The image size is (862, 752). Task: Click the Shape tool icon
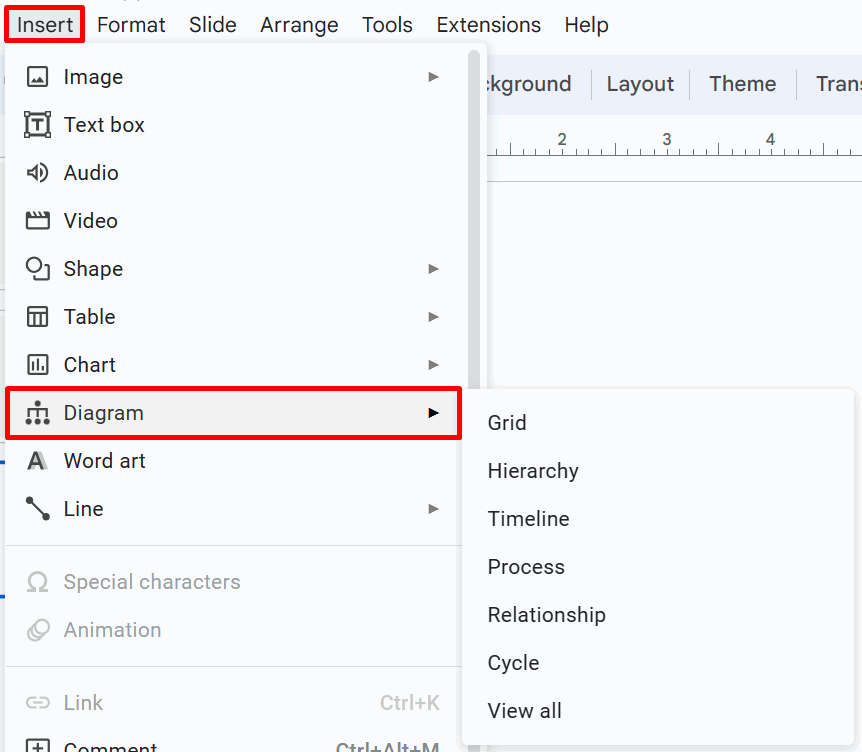[37, 268]
